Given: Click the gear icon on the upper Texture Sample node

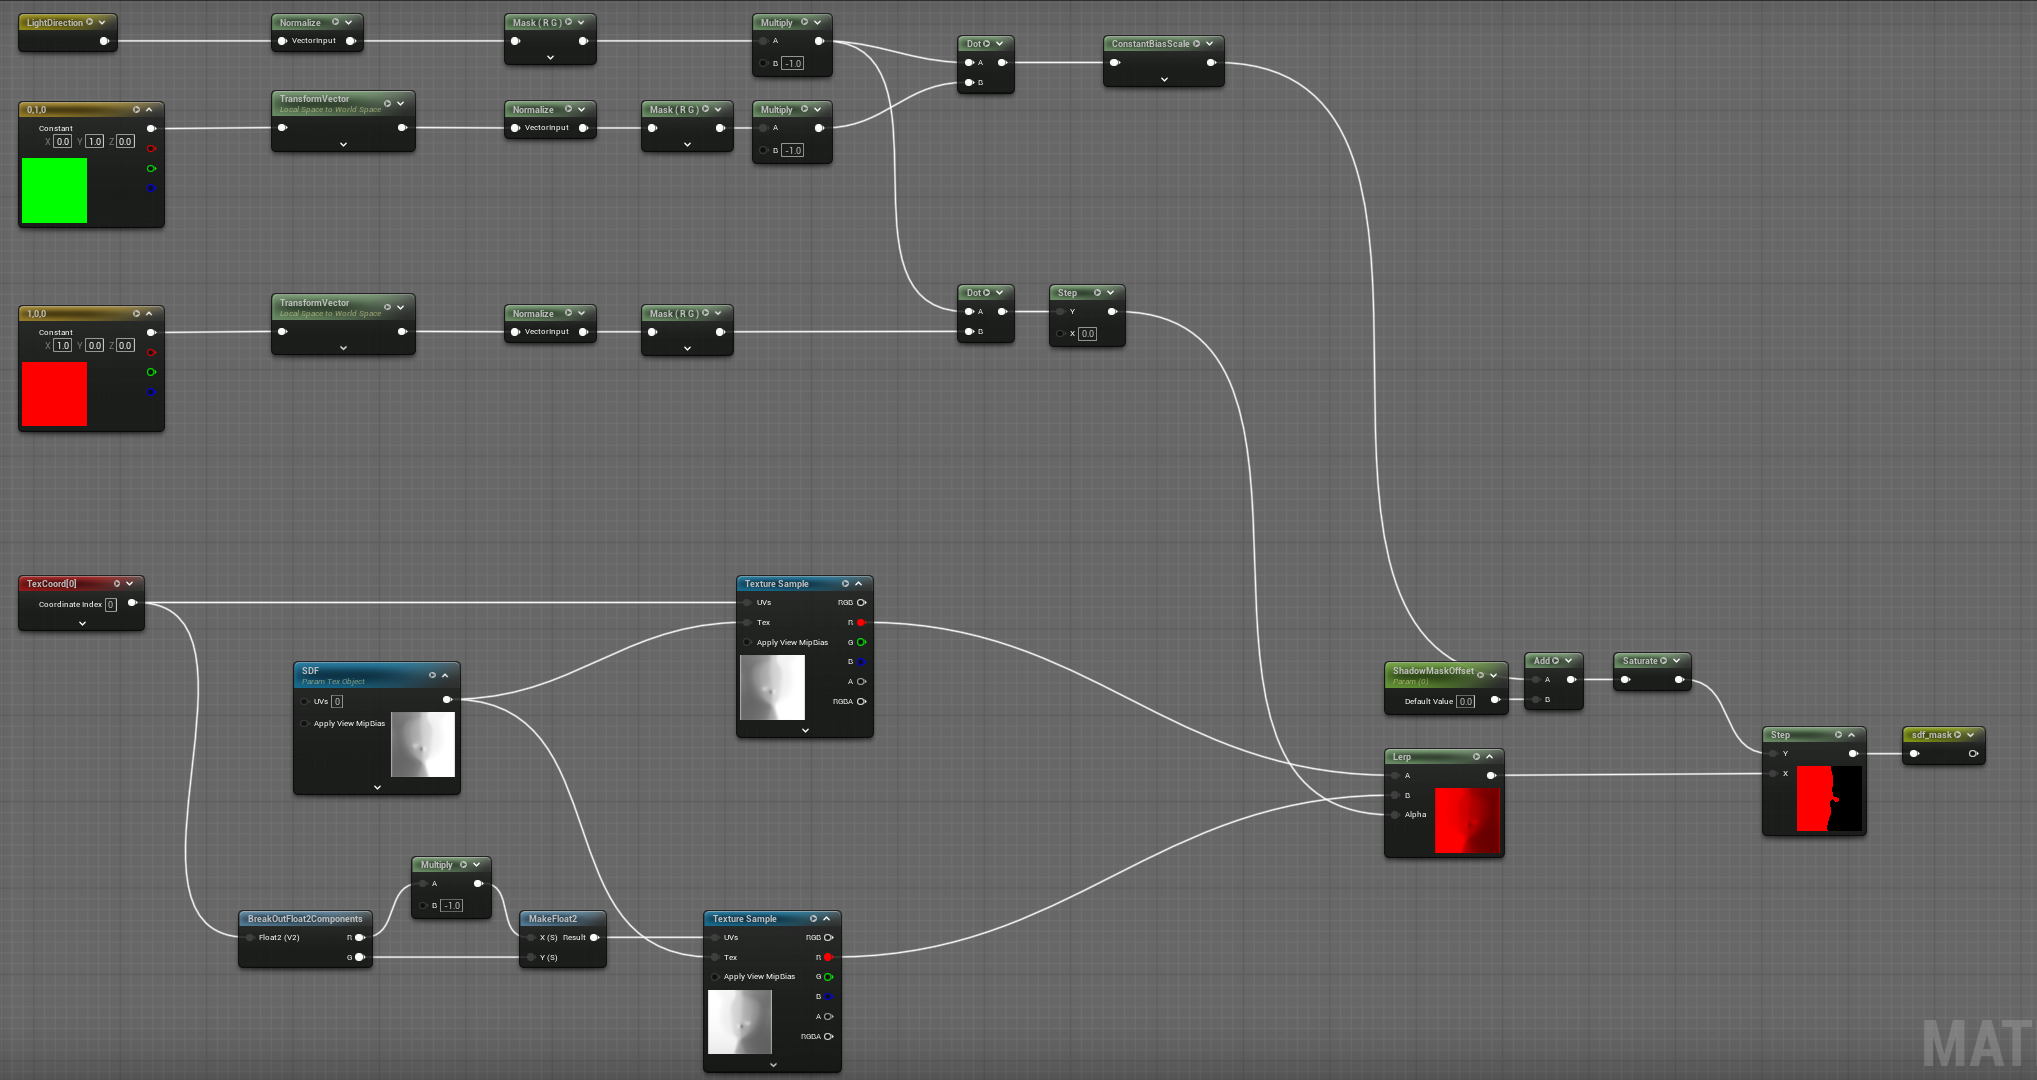Looking at the screenshot, I should coord(845,583).
